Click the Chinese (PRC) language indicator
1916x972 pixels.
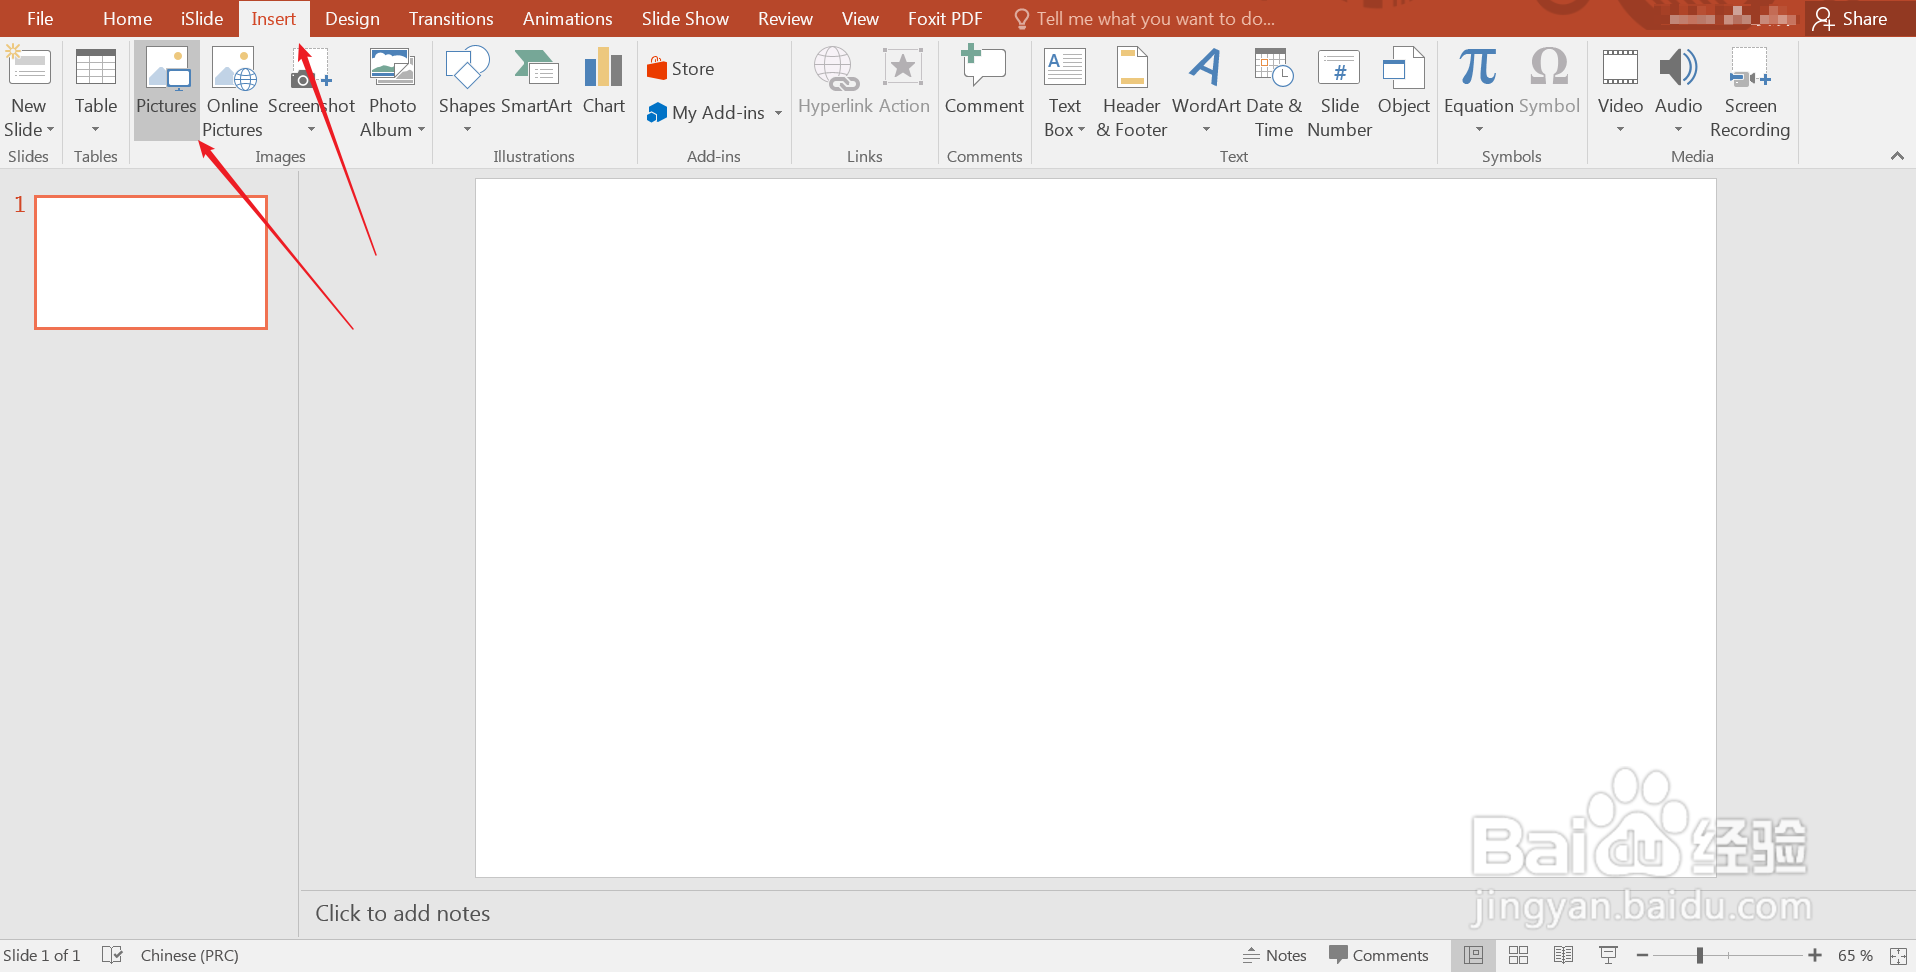pyautogui.click(x=190, y=955)
